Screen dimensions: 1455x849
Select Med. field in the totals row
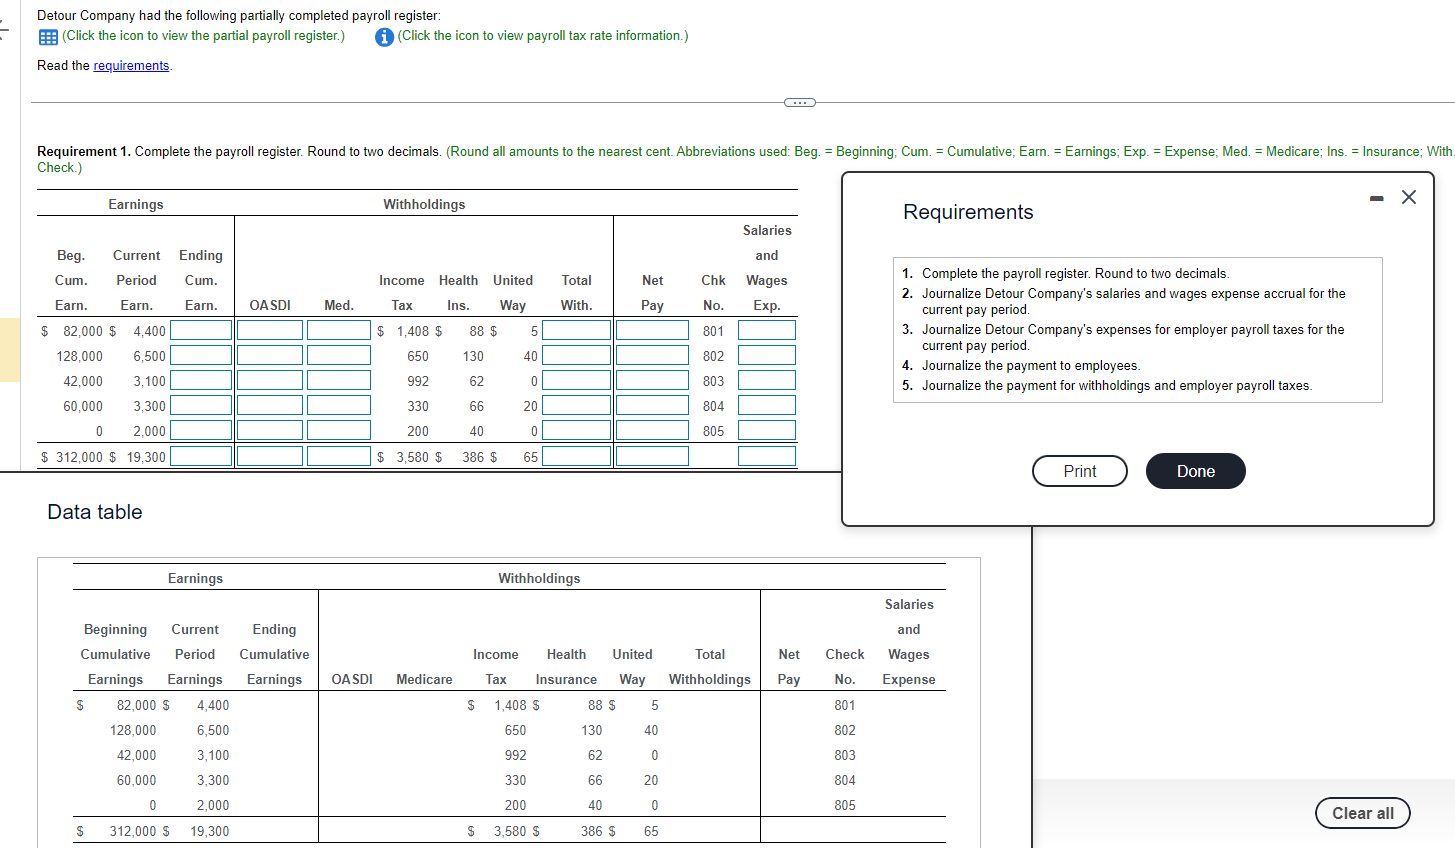pyautogui.click(x=339, y=456)
